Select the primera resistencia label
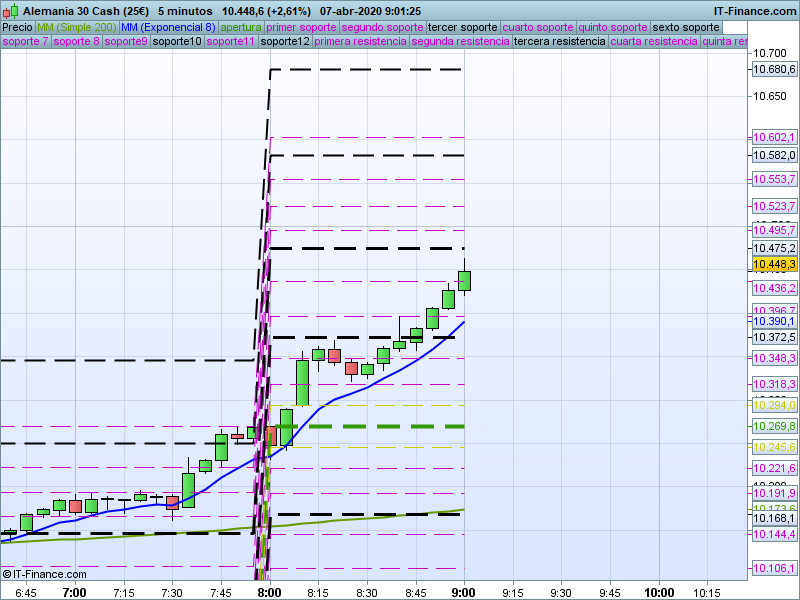Image resolution: width=800 pixels, height=600 pixels. pyautogui.click(x=360, y=42)
